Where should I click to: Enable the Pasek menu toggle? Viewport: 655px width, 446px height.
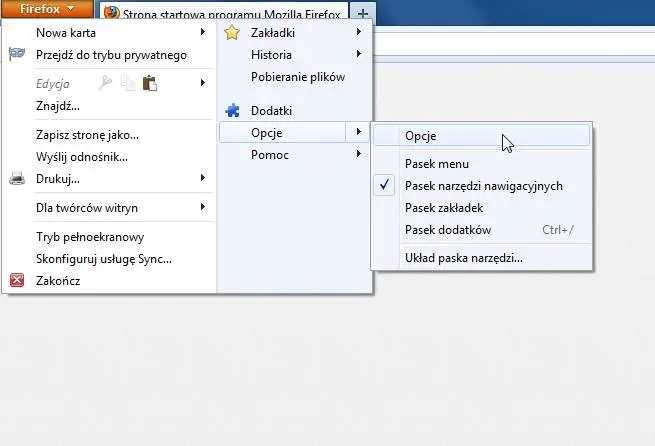[436, 164]
